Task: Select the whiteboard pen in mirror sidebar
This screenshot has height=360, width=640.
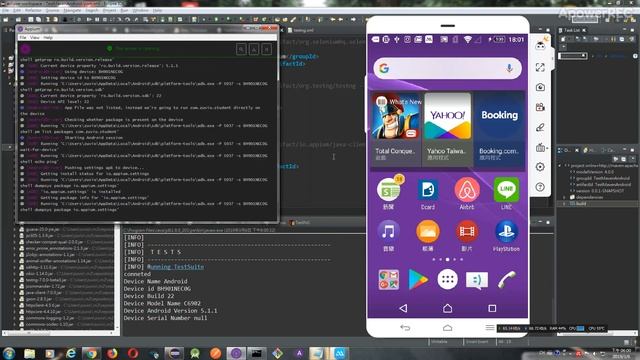Action: (x=540, y=127)
